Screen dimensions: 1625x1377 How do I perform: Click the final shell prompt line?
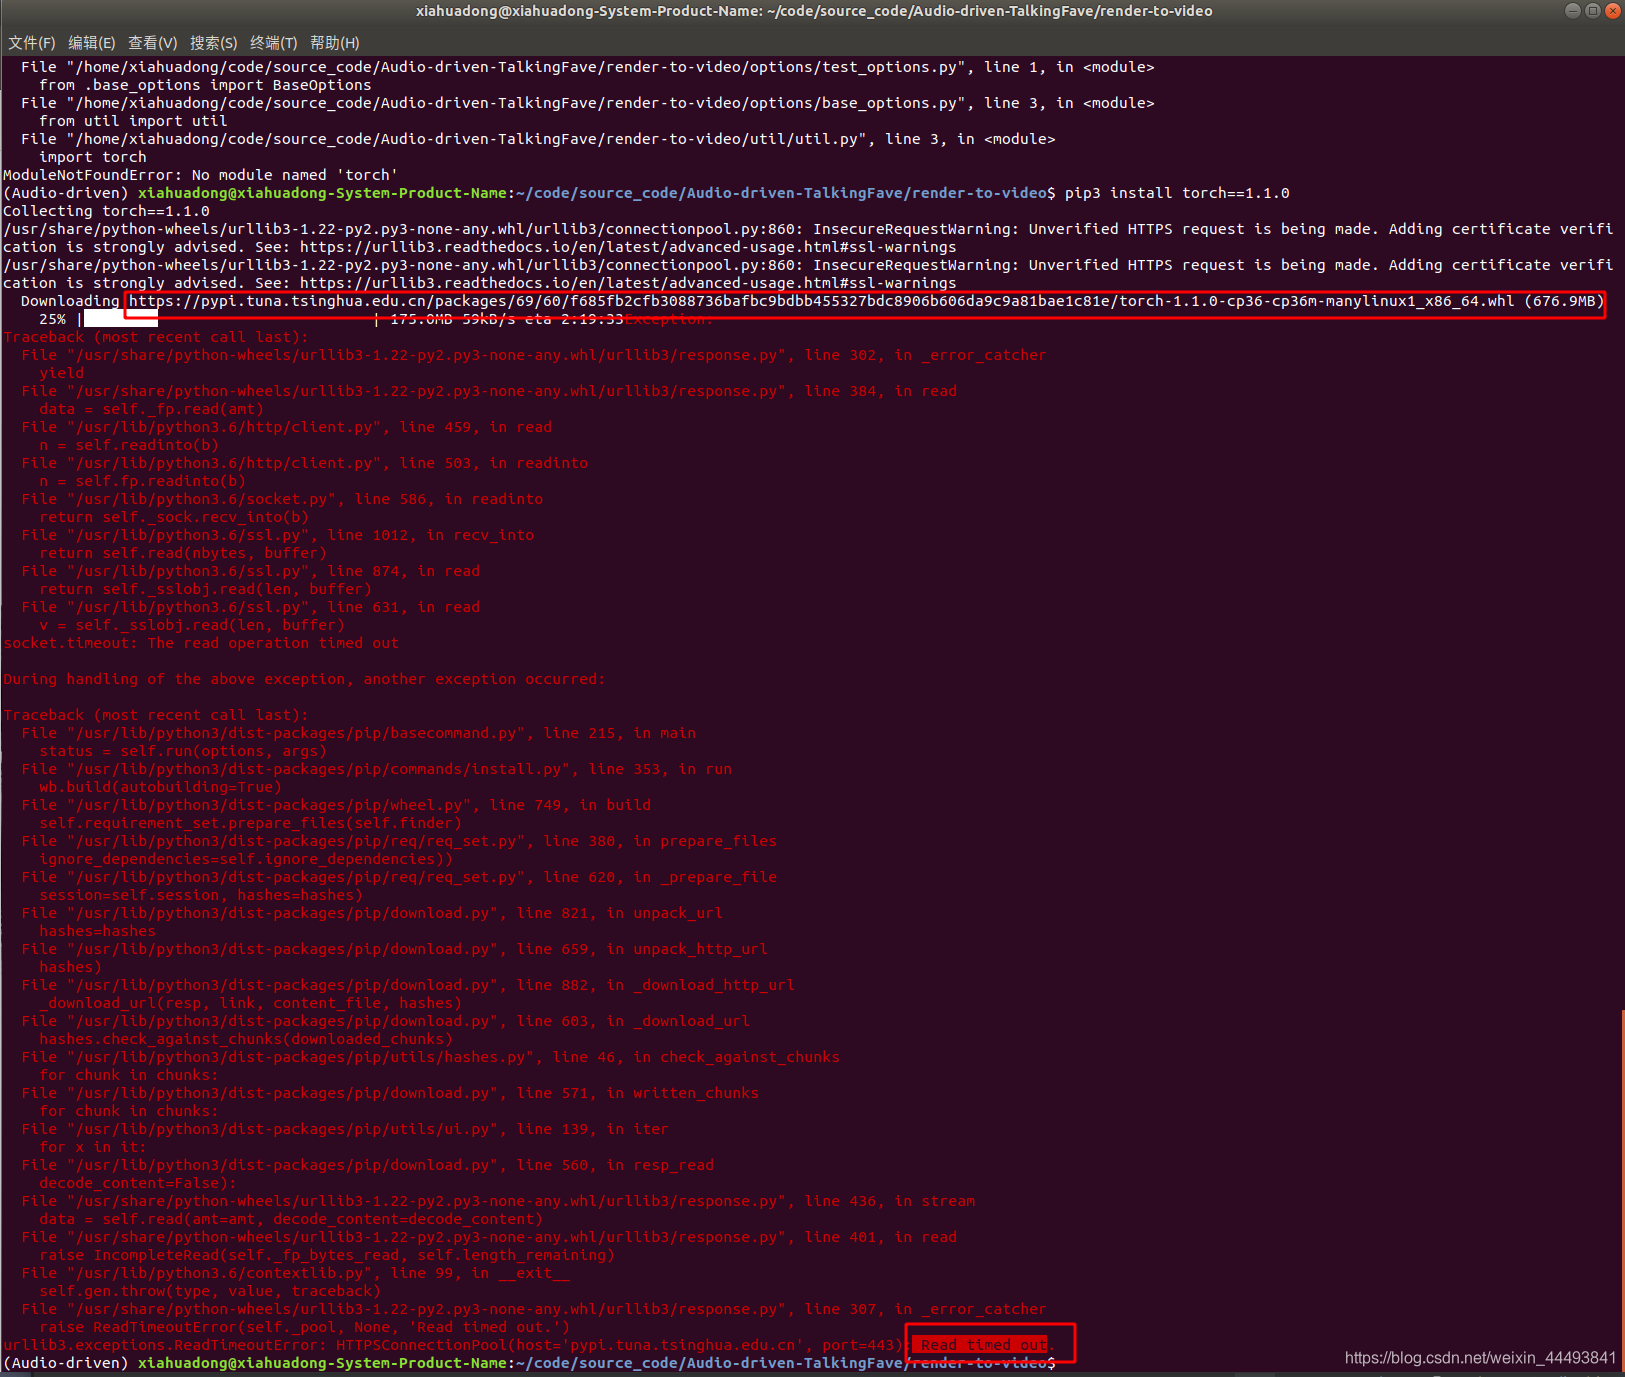click(x=530, y=1363)
